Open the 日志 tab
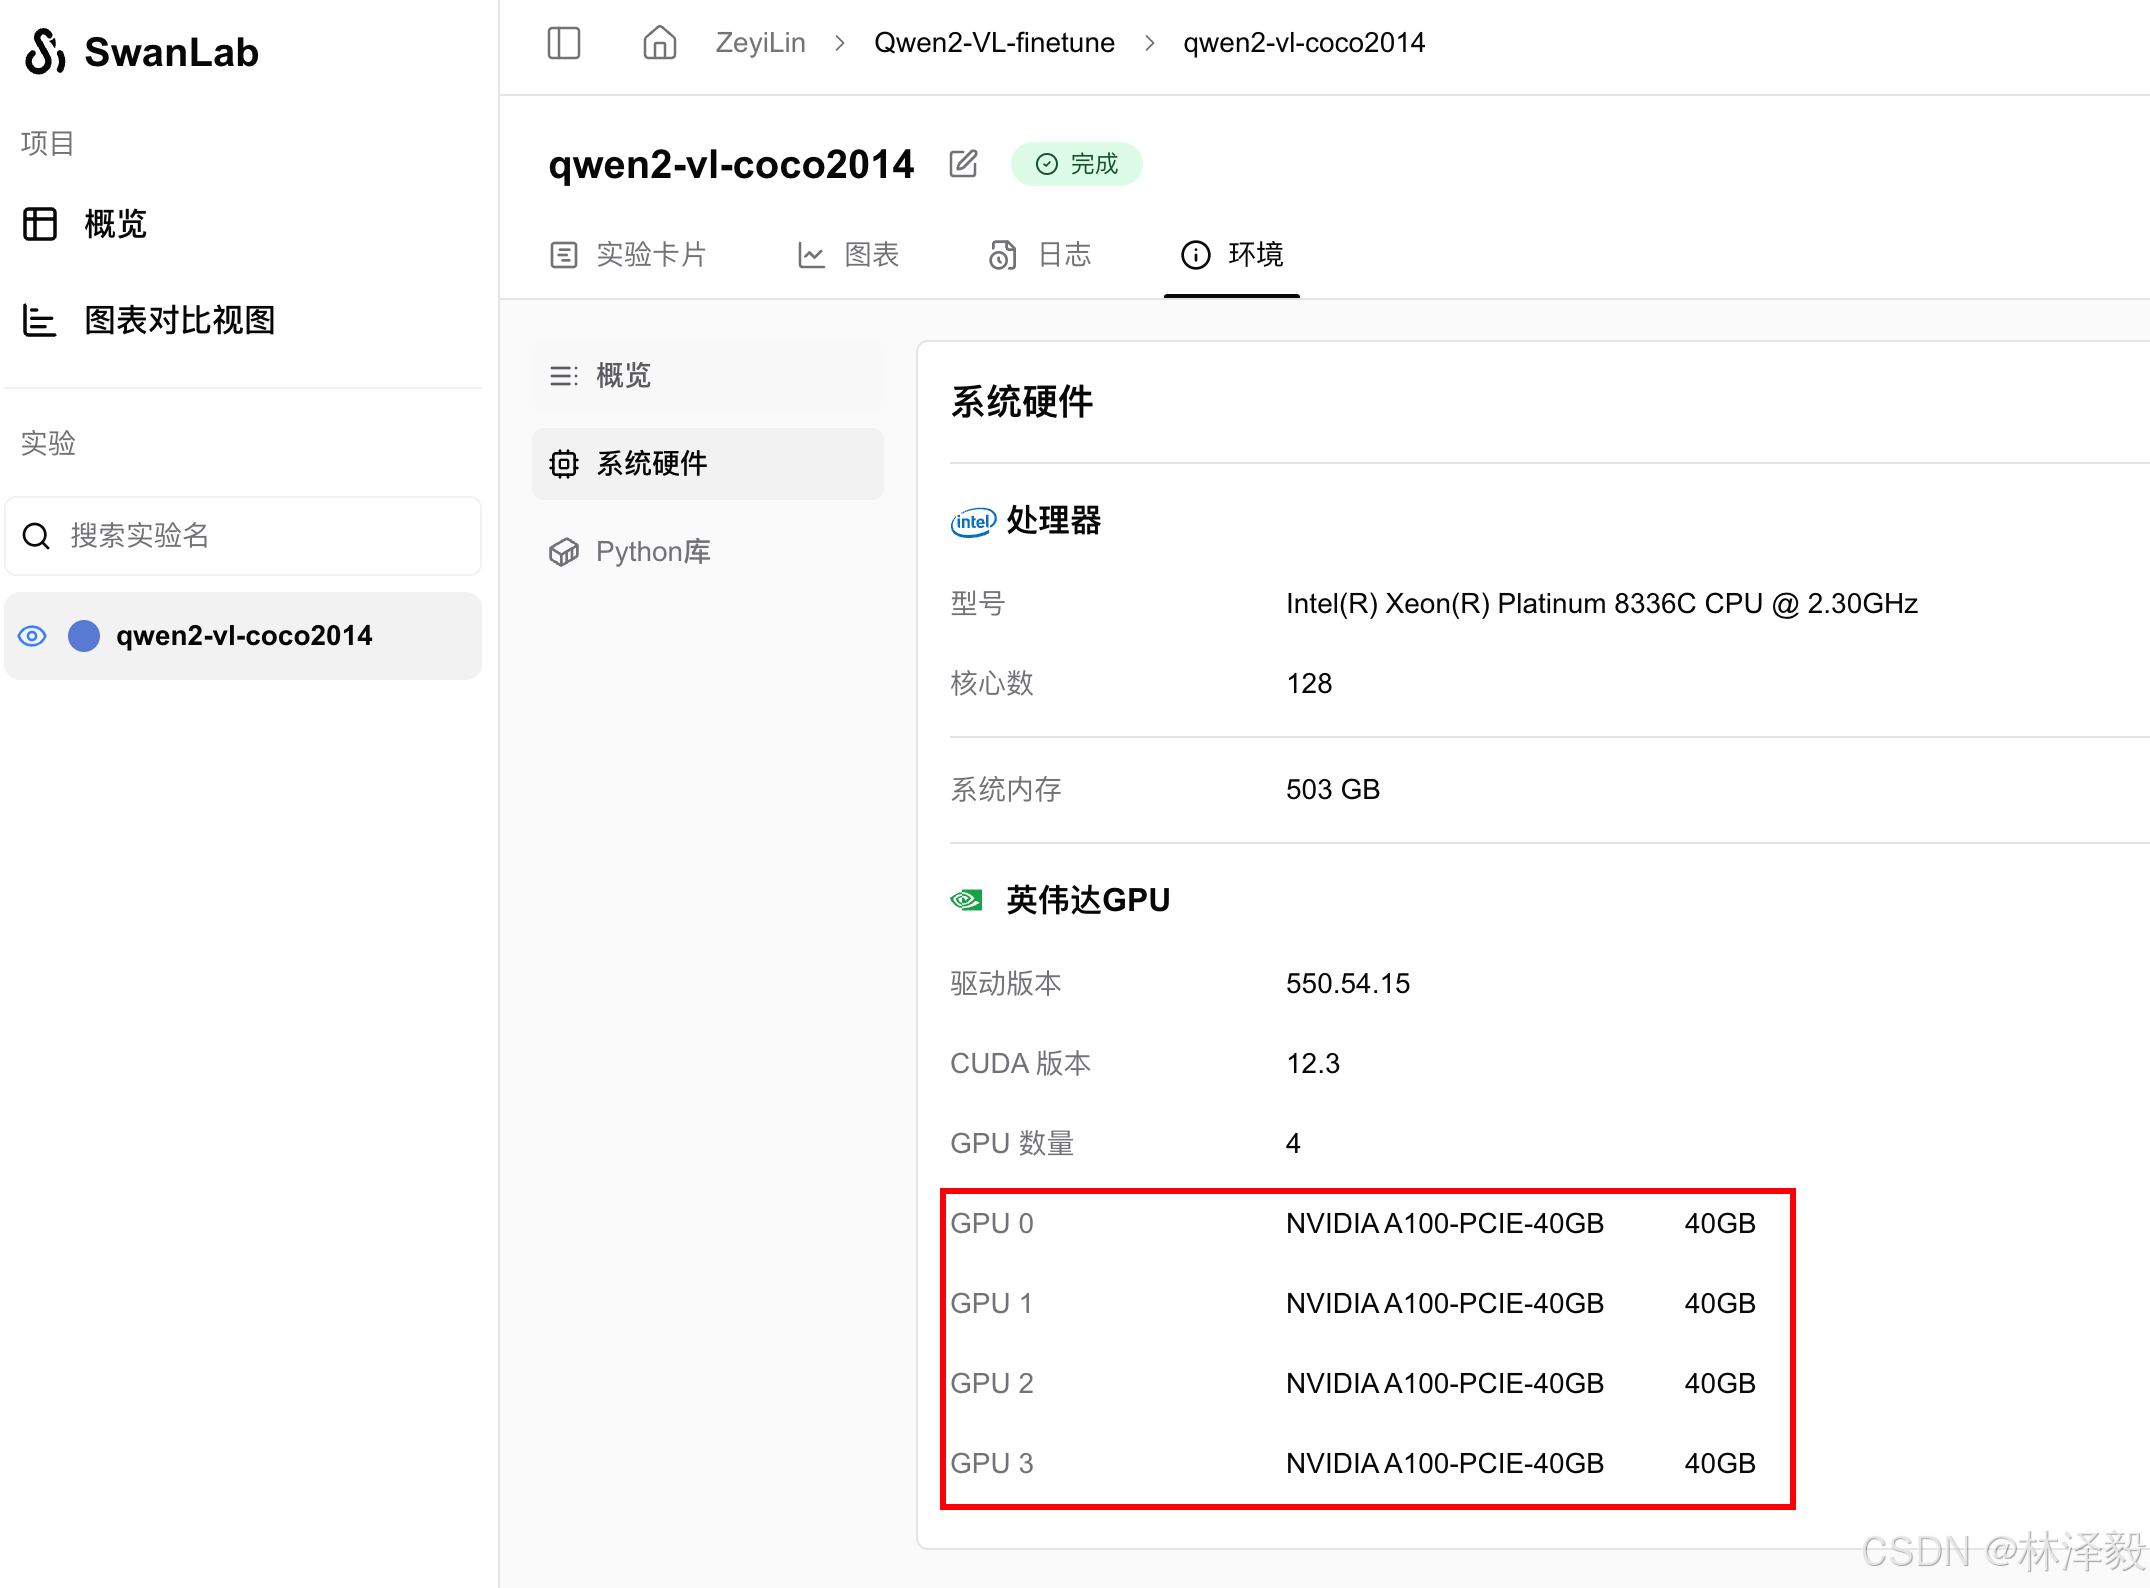This screenshot has width=2150, height=1588. [1041, 255]
